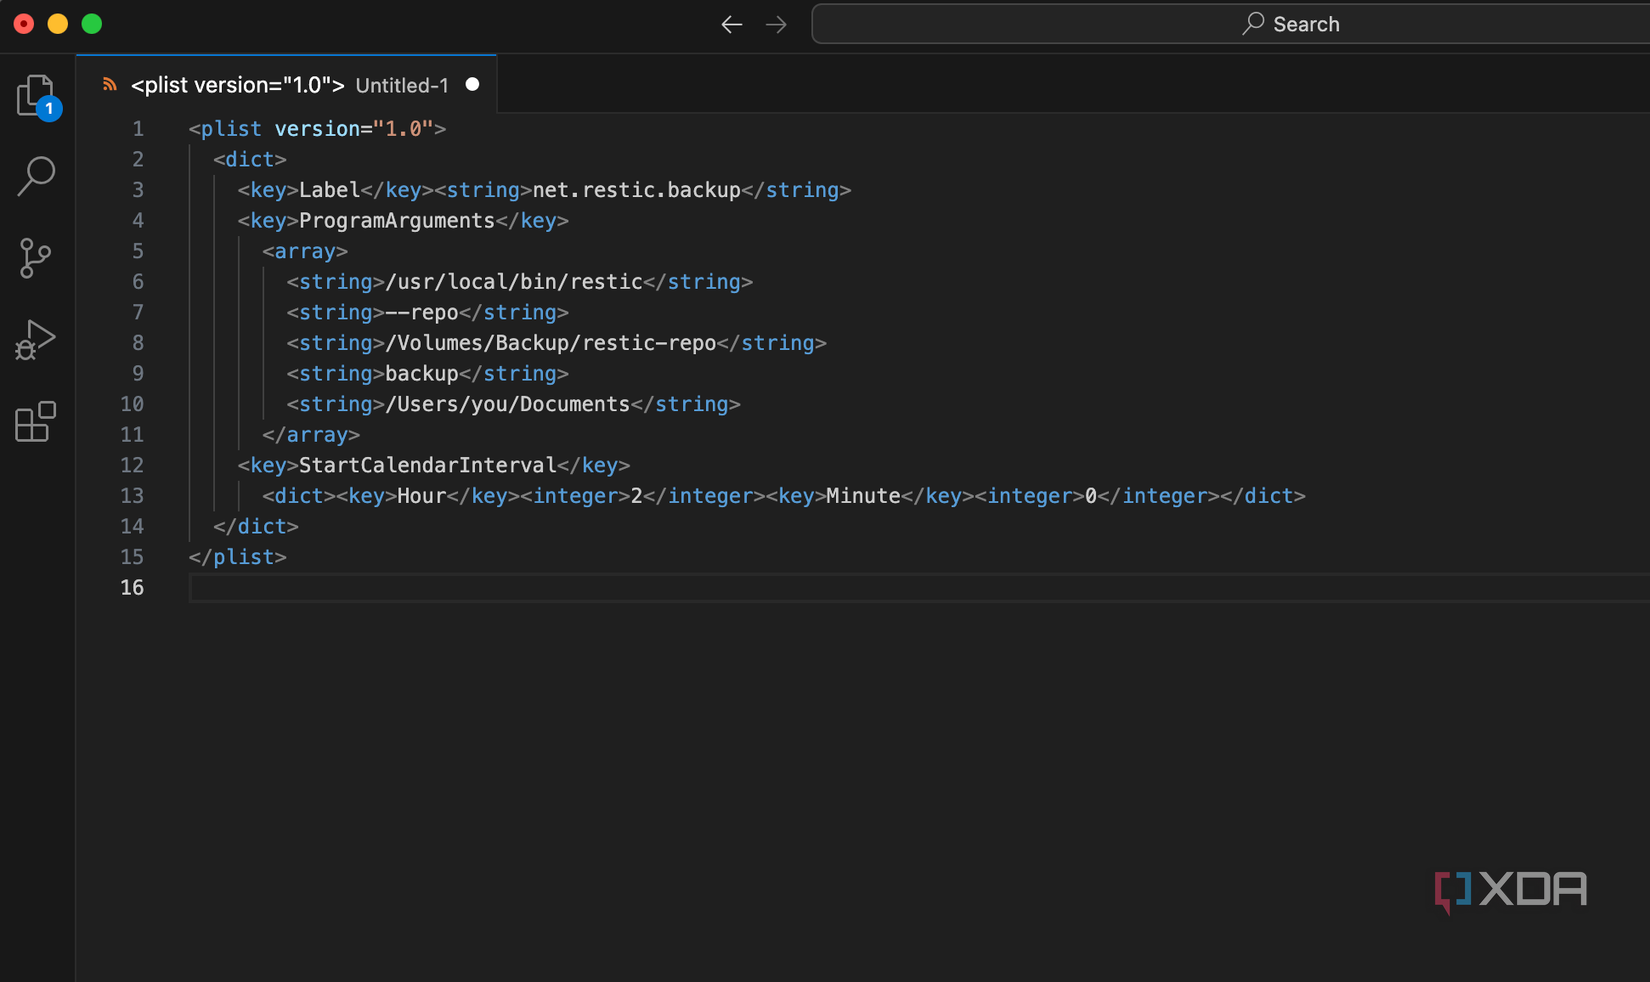Click the XML feed icon on the tab

tap(109, 84)
